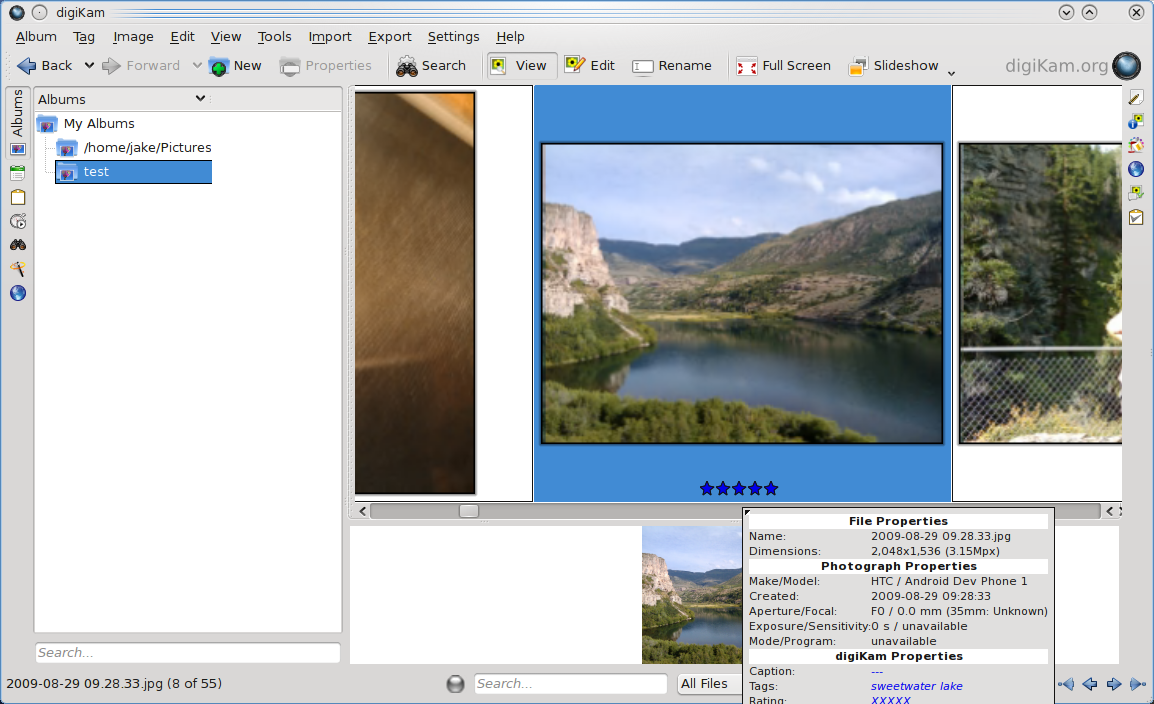1154x704 pixels.
Task: Open the Help menu
Action: pyautogui.click(x=510, y=37)
